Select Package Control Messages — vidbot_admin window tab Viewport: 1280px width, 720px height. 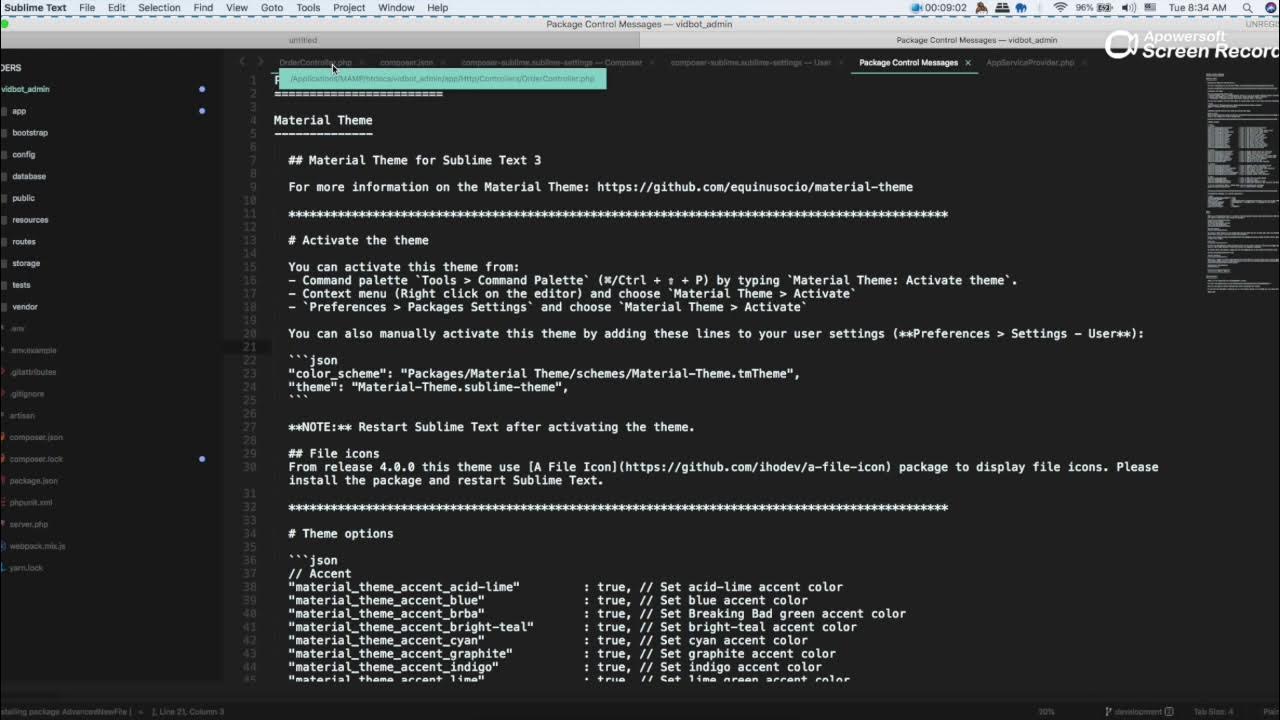pos(976,40)
